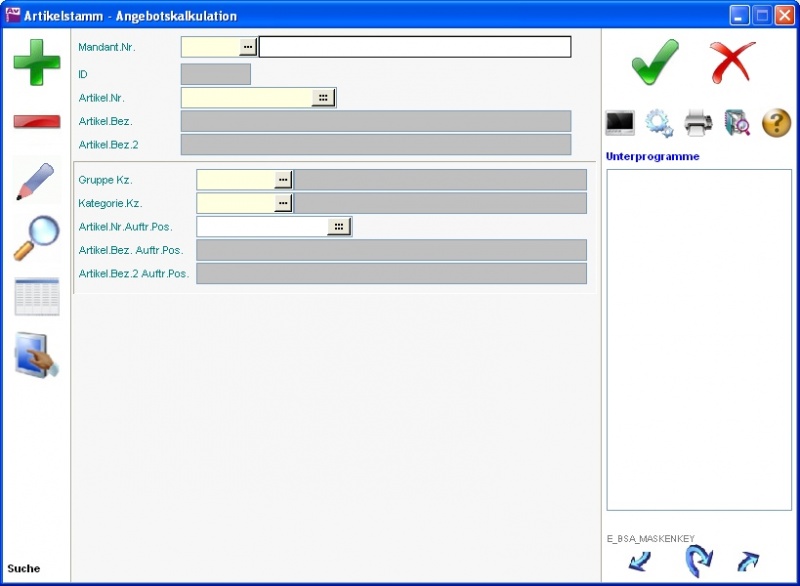Open the print preview document icon
This screenshot has width=800, height=586.
point(737,123)
